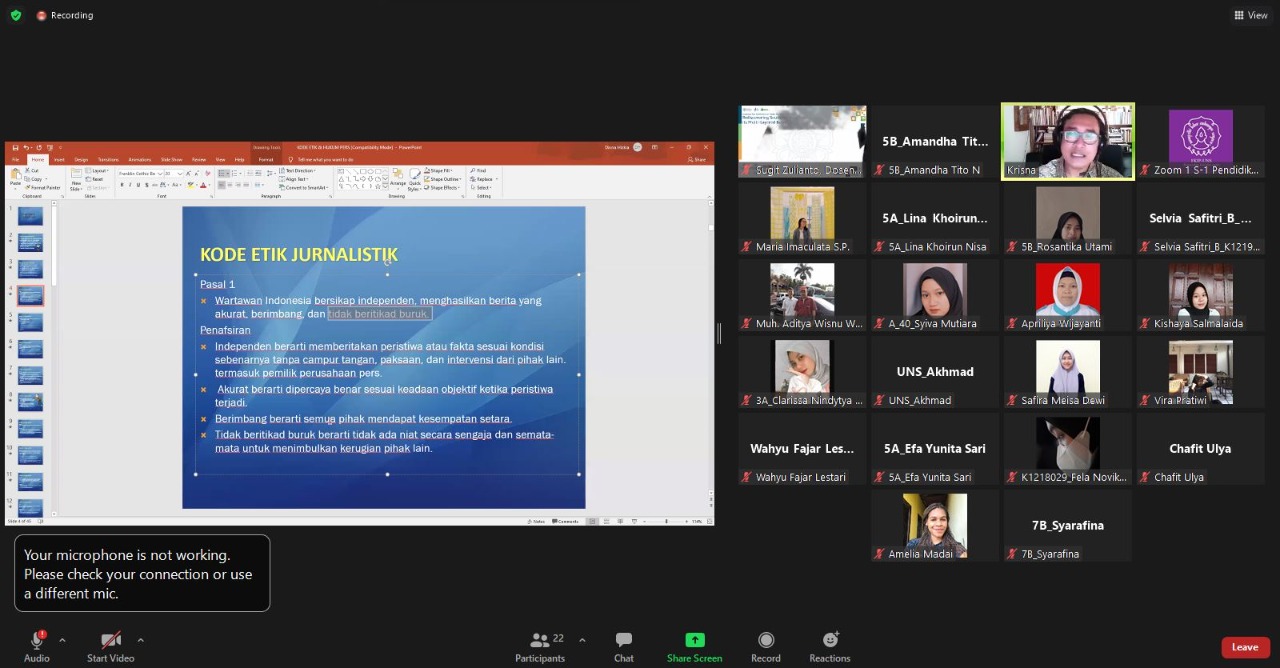Click the Find button in Editing group
Image resolution: width=1280 pixels, height=668 pixels.
(x=480, y=171)
